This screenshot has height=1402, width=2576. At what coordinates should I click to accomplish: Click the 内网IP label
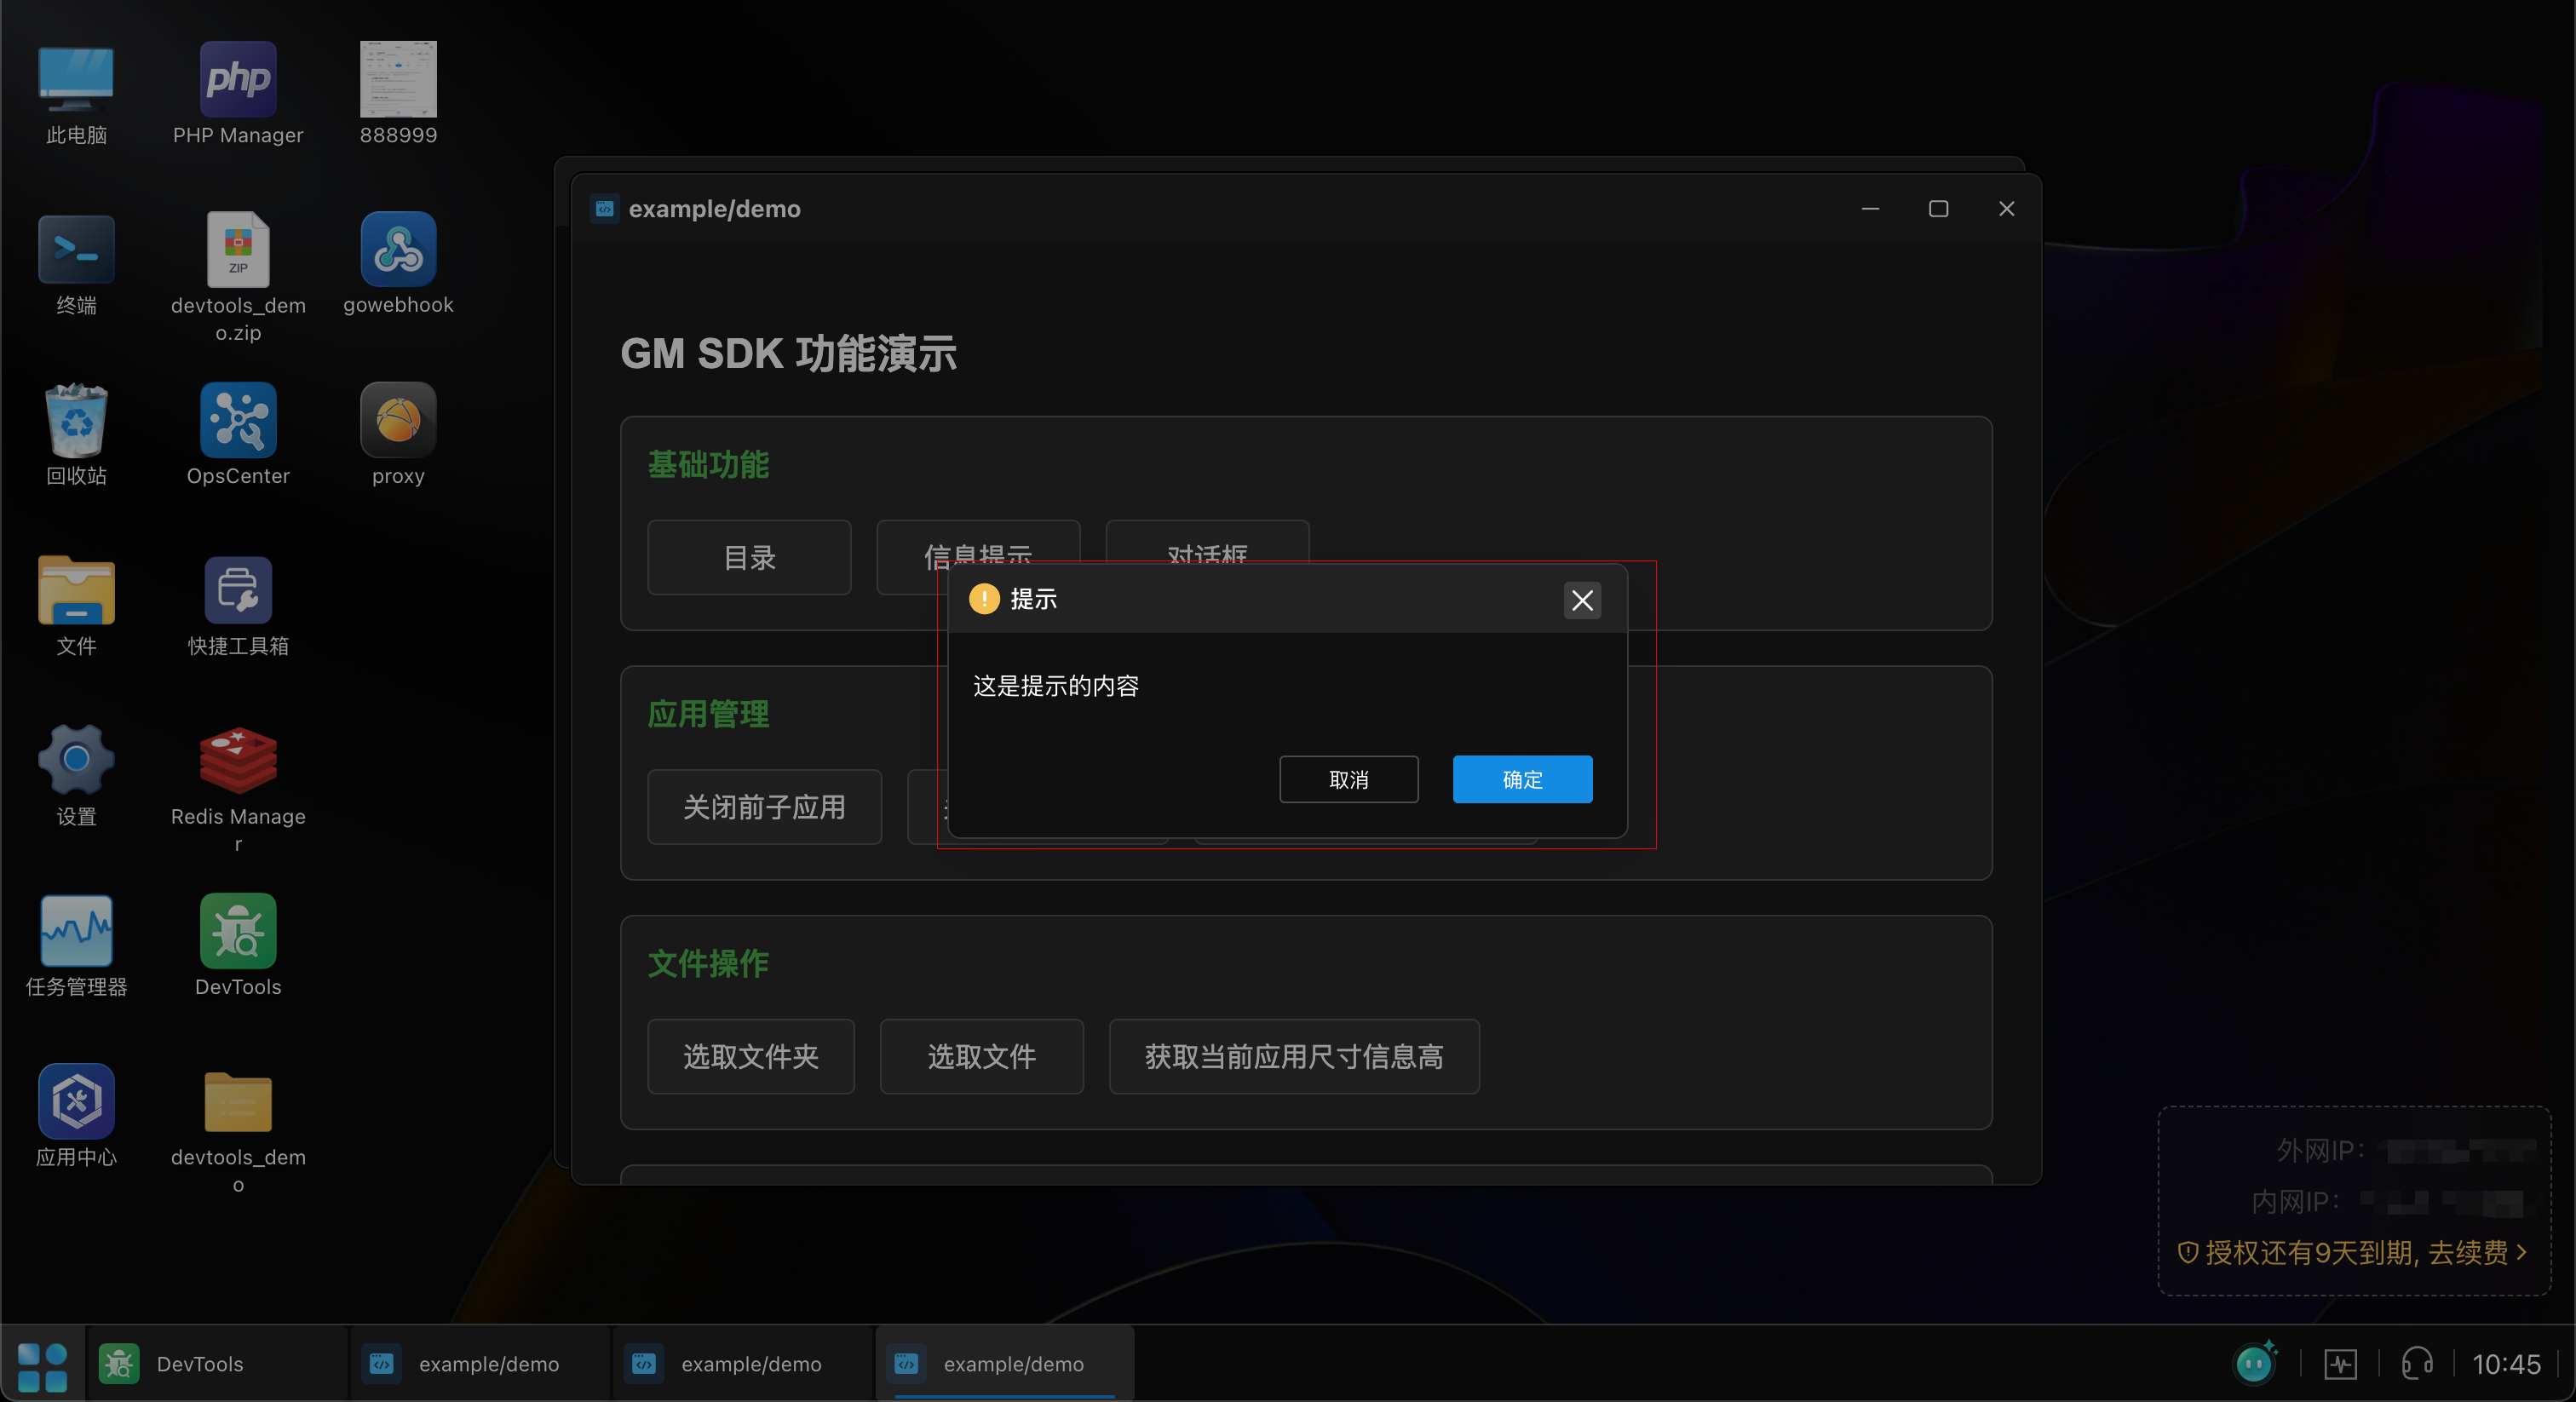coord(2295,1202)
